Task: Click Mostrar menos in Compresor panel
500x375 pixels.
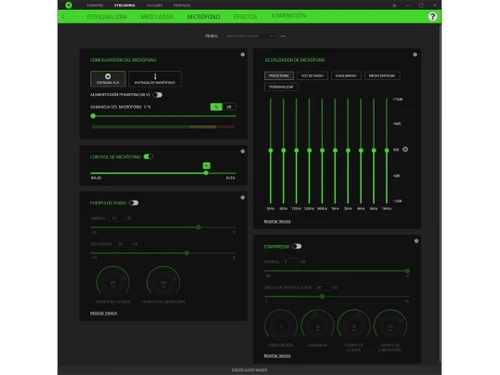Action: [x=277, y=356]
